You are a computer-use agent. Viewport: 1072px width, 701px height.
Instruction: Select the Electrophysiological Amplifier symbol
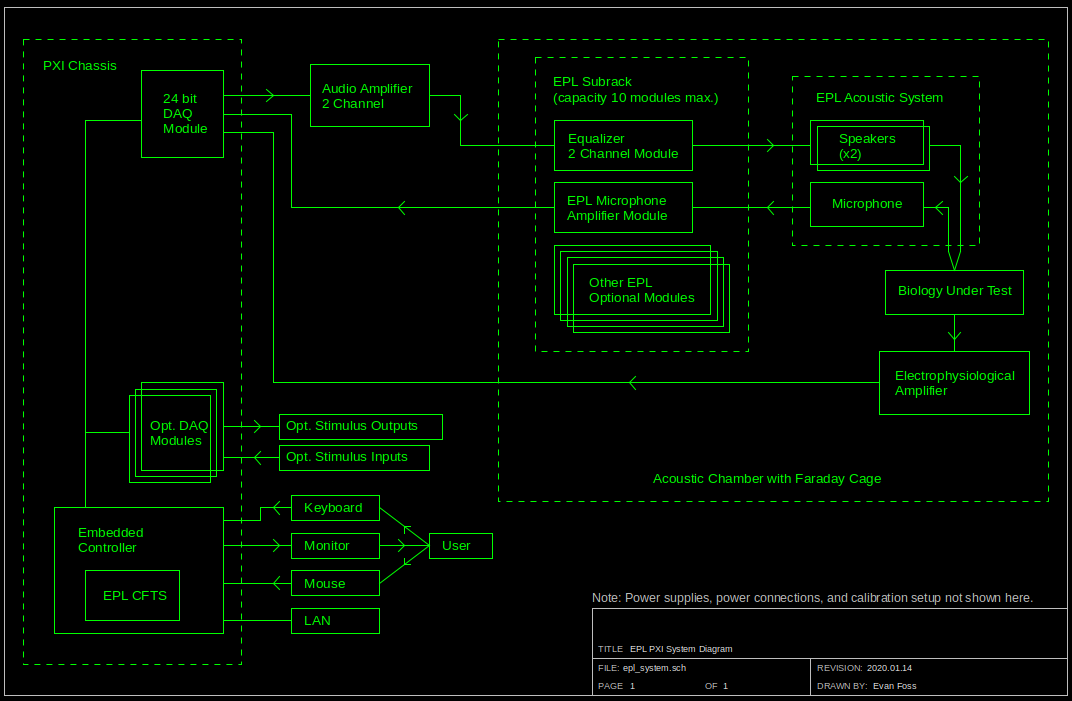953,383
